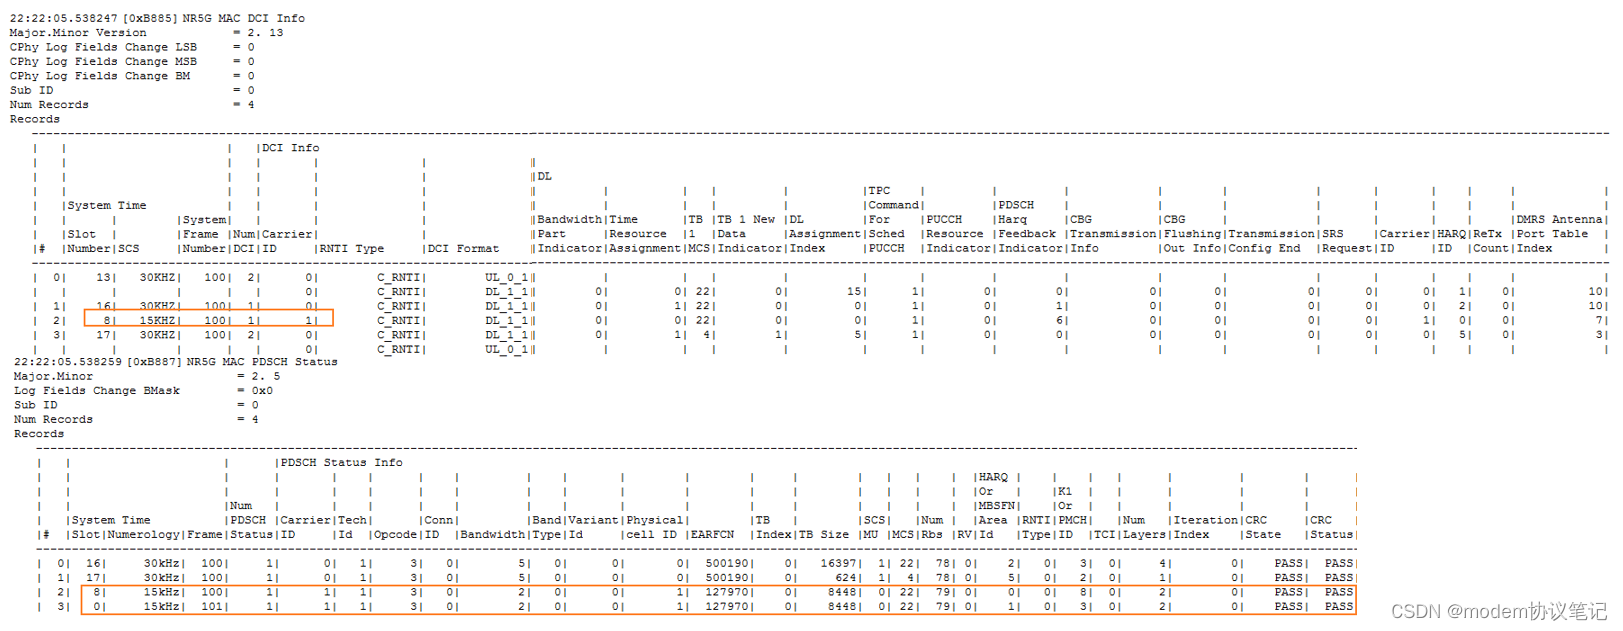Click "UL_0_1" format in DCI record 0 row
The height and width of the screenshot is (631, 1623).
[505, 277]
